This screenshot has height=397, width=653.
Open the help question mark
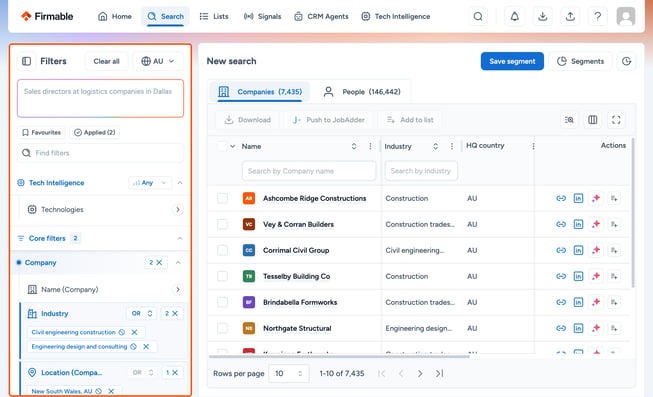(x=598, y=17)
